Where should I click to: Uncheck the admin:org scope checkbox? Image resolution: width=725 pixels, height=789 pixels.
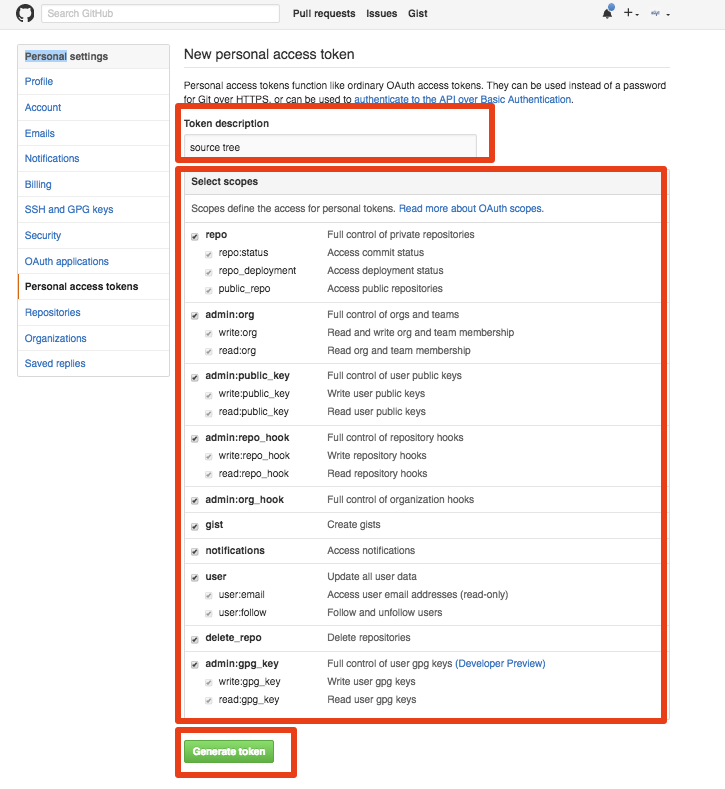click(195, 315)
